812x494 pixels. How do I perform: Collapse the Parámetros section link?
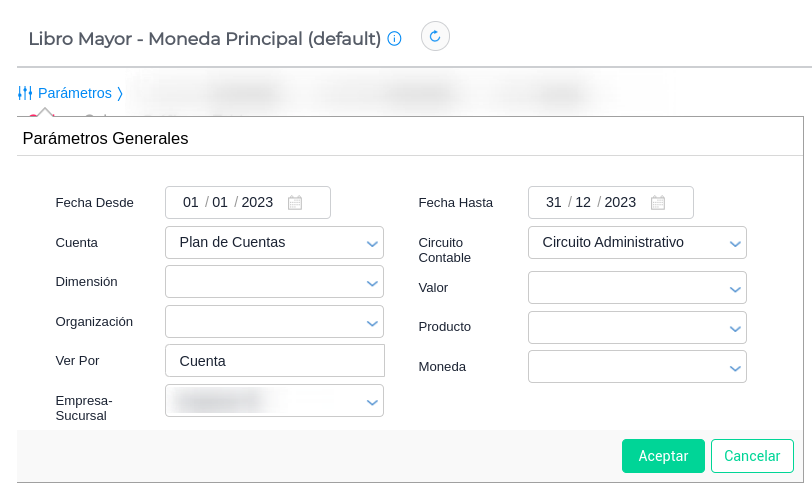pos(76,93)
